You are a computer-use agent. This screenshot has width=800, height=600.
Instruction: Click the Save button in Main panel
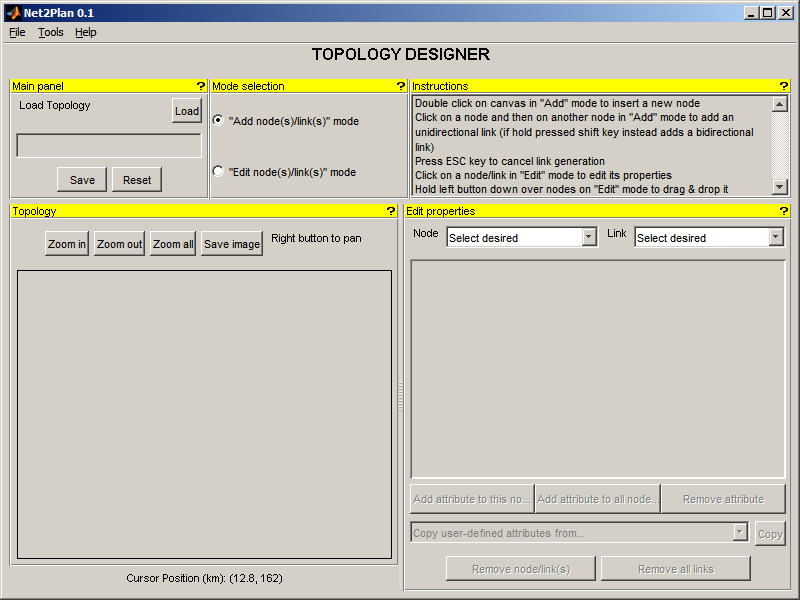click(82, 180)
